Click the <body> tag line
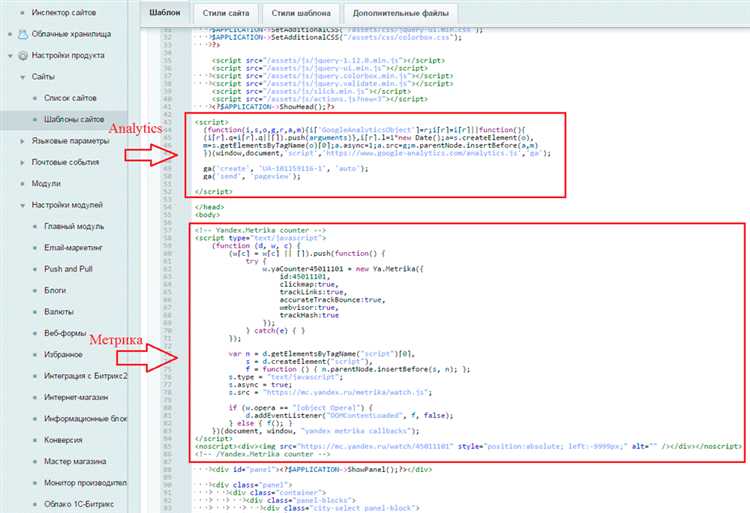The width and height of the screenshot is (750, 513). tap(208, 215)
